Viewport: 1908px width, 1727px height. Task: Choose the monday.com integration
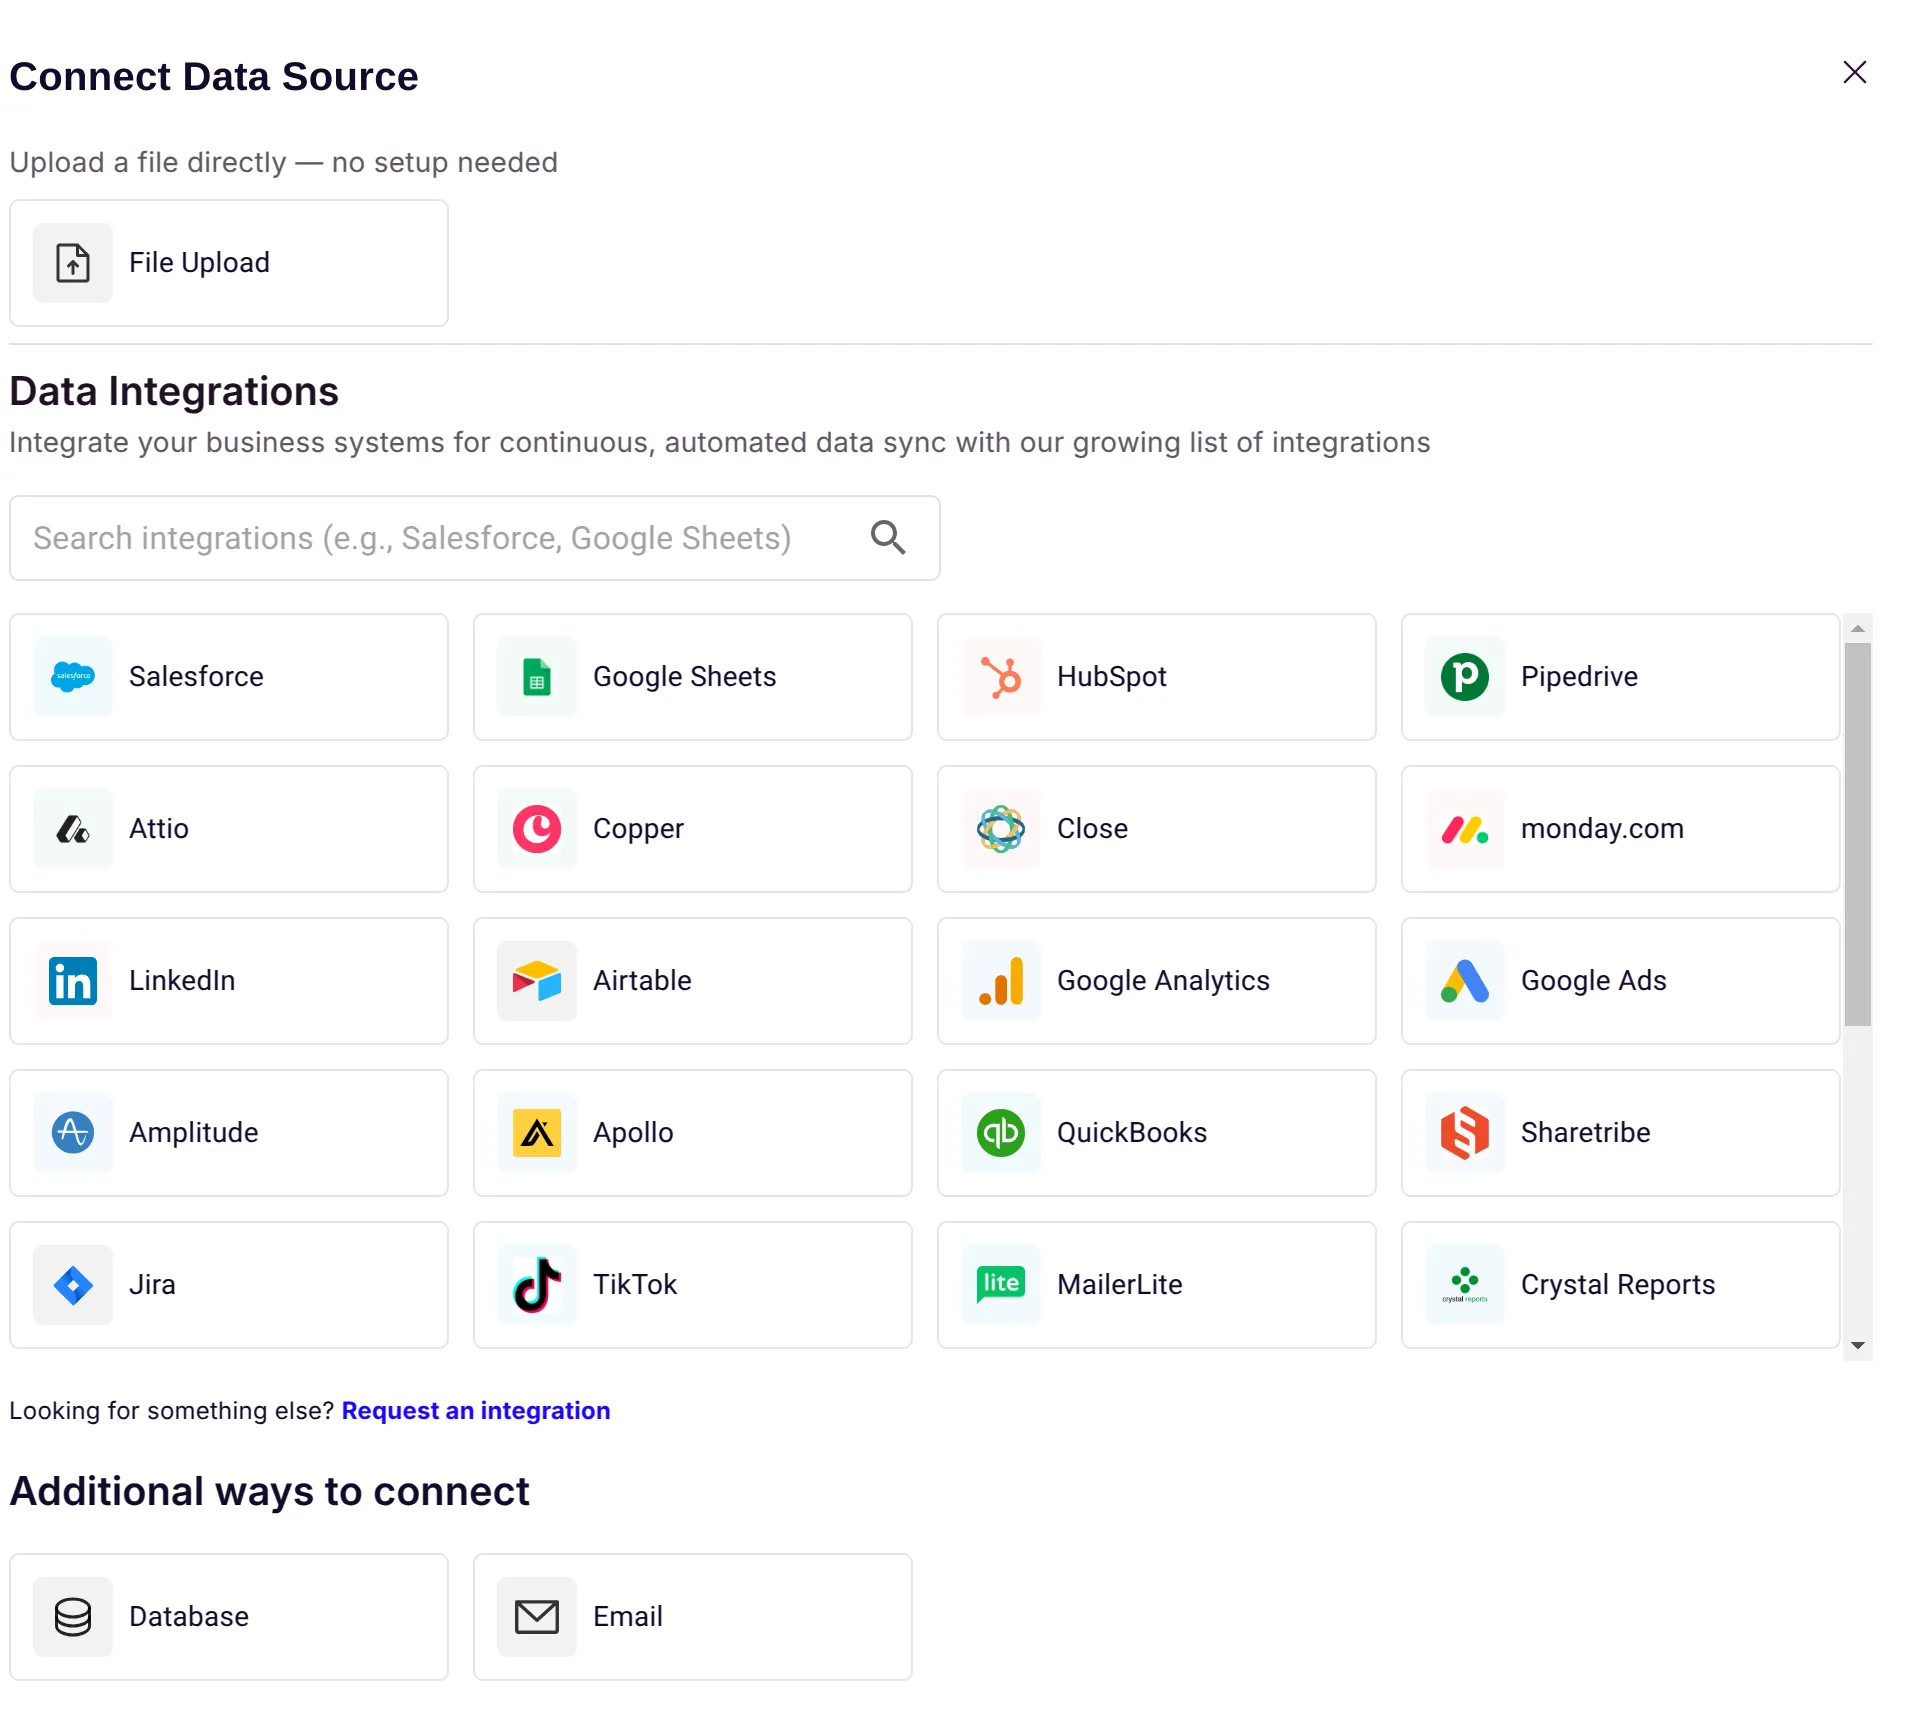click(1620, 829)
